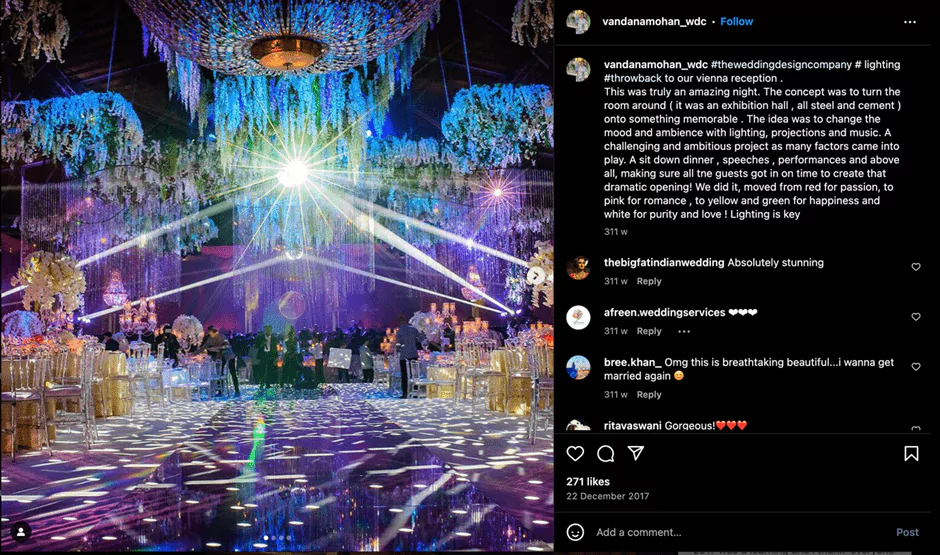The width and height of the screenshot is (940, 555).
Task: Follow vandanamohan_wdc
Action: click(x=736, y=22)
